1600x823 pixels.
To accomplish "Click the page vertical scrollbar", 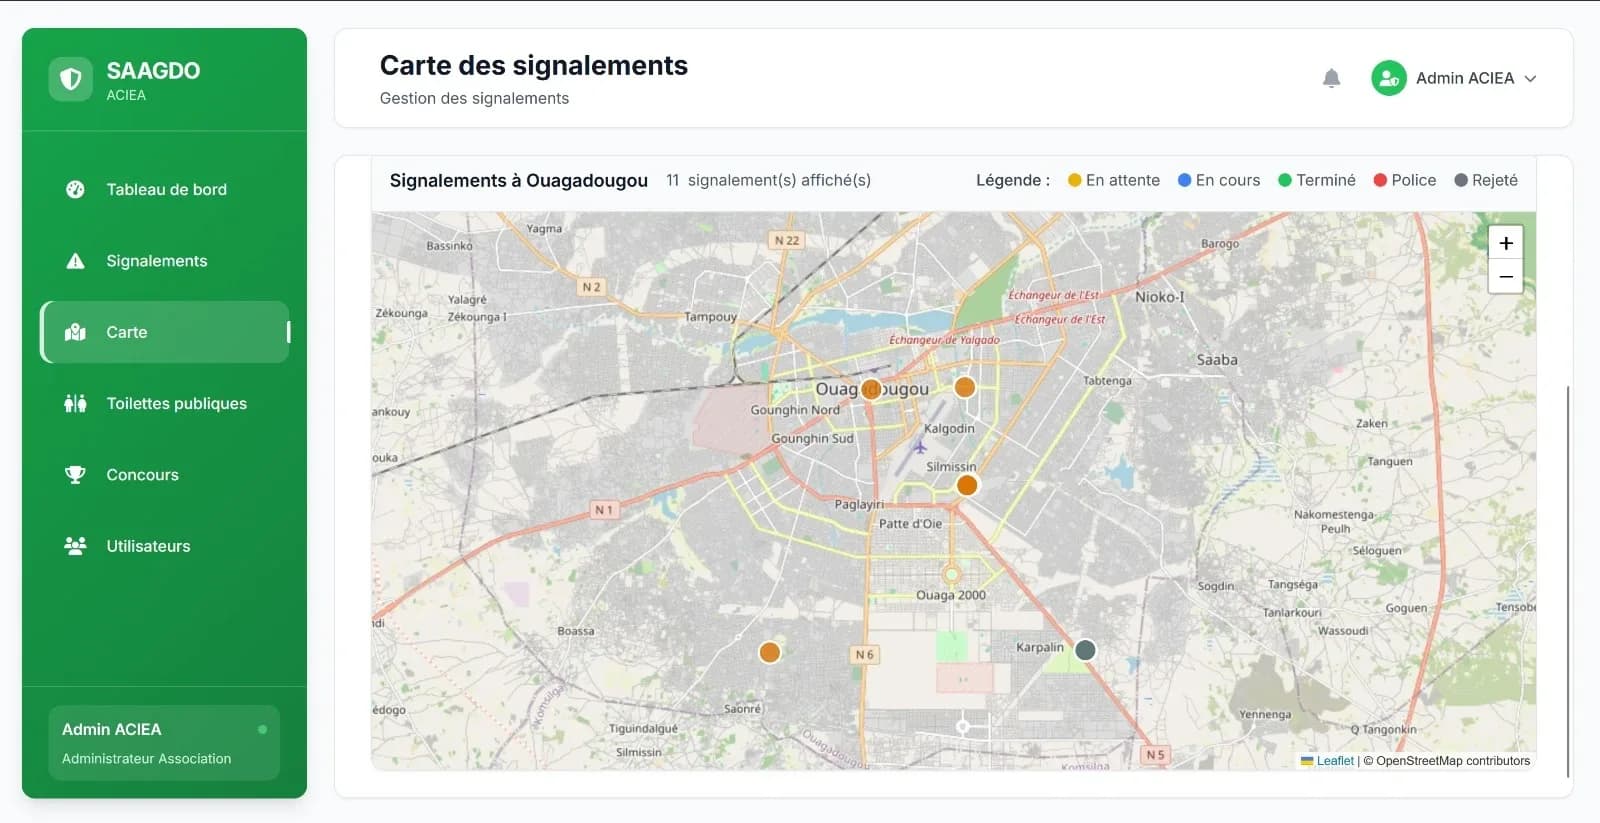I will click(x=1568, y=580).
